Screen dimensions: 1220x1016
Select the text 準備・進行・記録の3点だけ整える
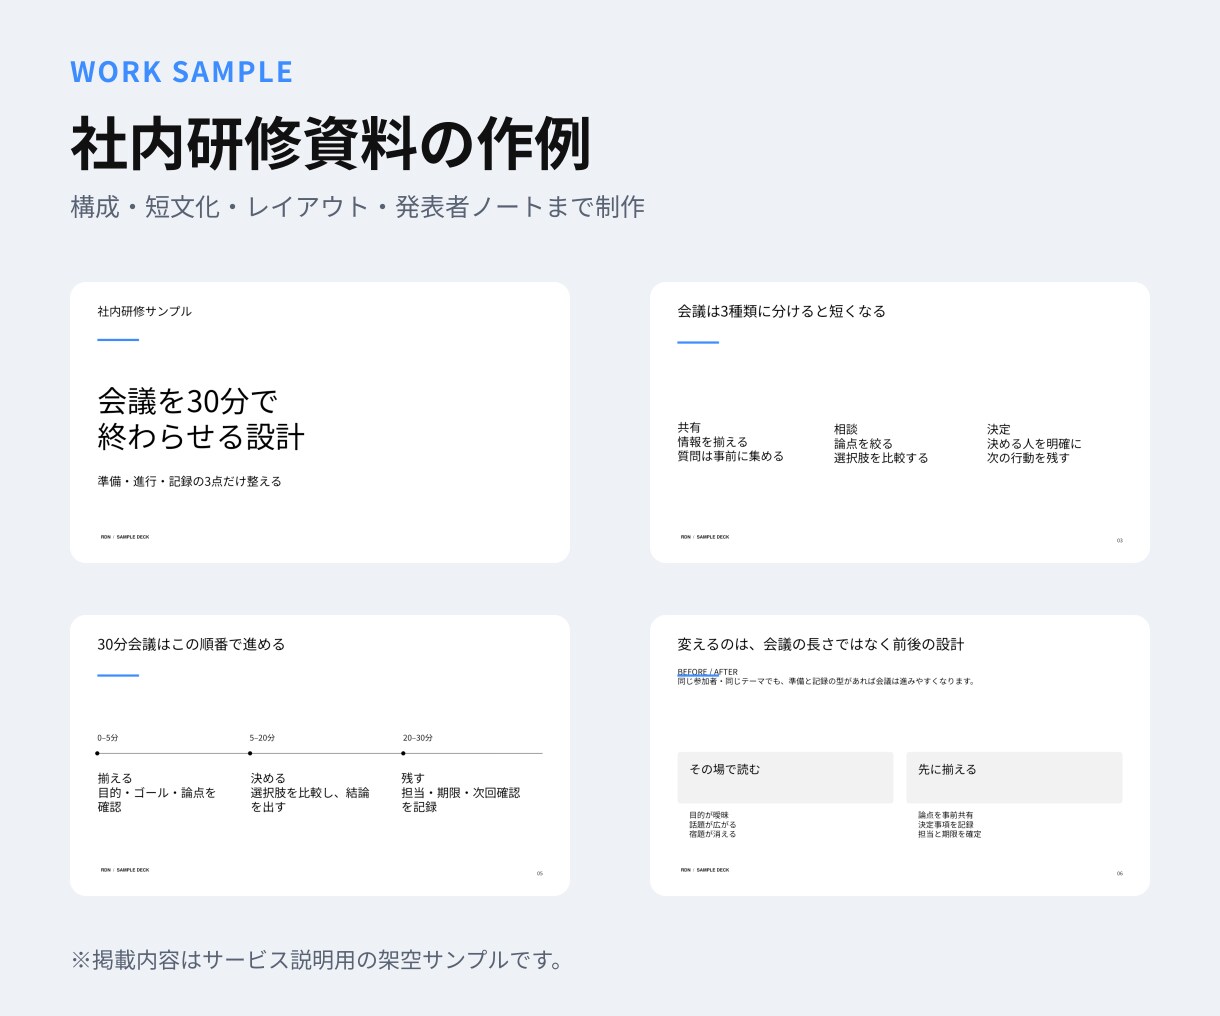click(x=189, y=481)
